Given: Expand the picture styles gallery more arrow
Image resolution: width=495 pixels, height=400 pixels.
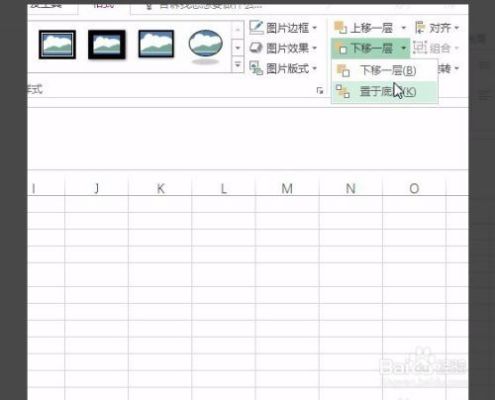Looking at the screenshot, I should 237,65.
